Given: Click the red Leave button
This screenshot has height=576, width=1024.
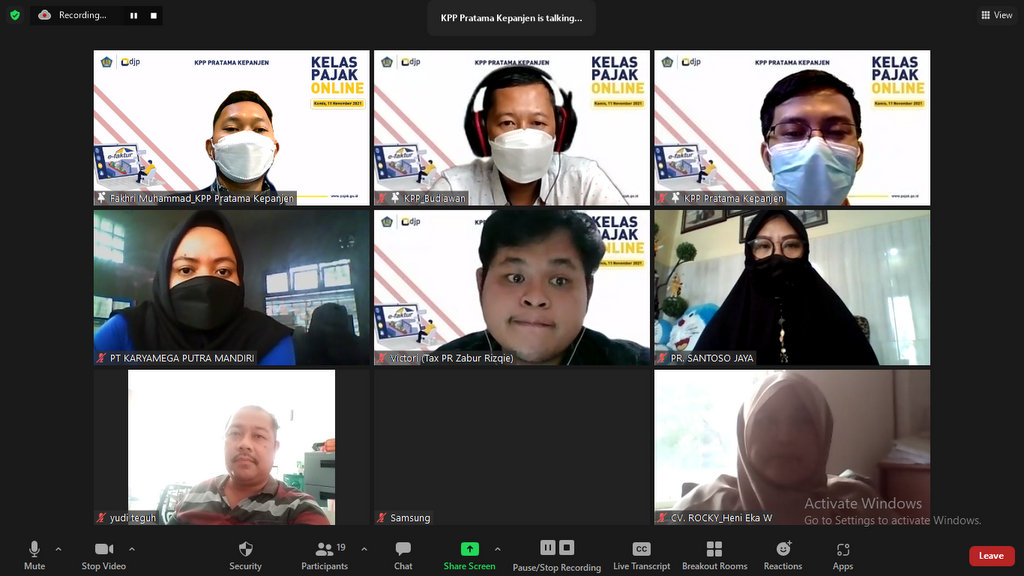Looking at the screenshot, I should click(991, 556).
